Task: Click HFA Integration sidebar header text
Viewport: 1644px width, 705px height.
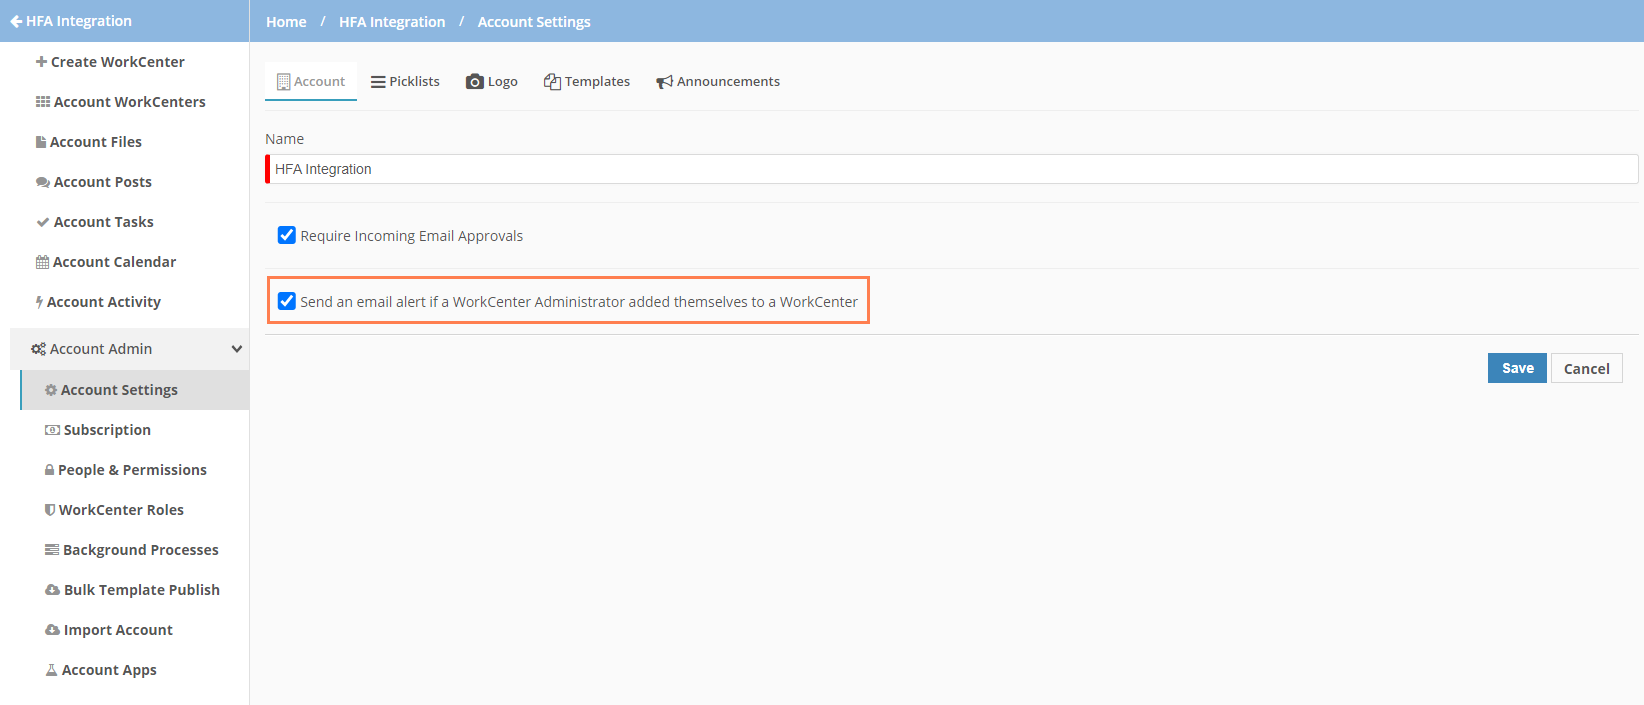Action: coord(79,21)
